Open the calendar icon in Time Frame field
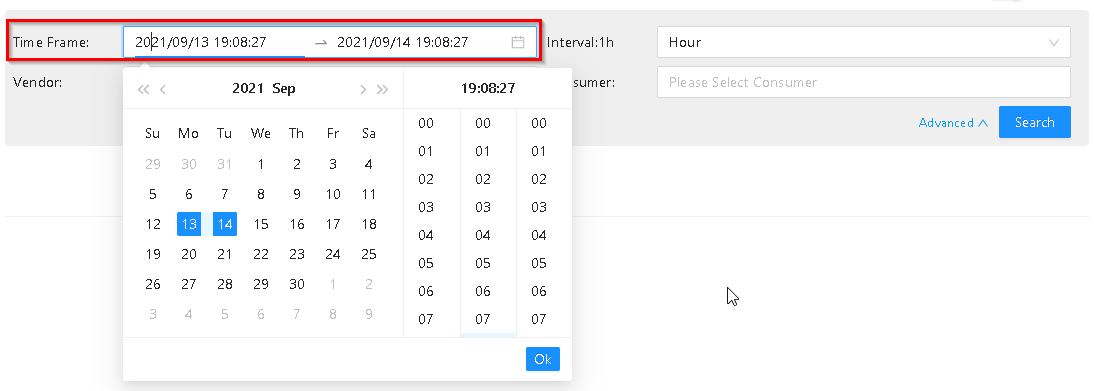Viewport: 1094px width, 391px height. [x=518, y=42]
